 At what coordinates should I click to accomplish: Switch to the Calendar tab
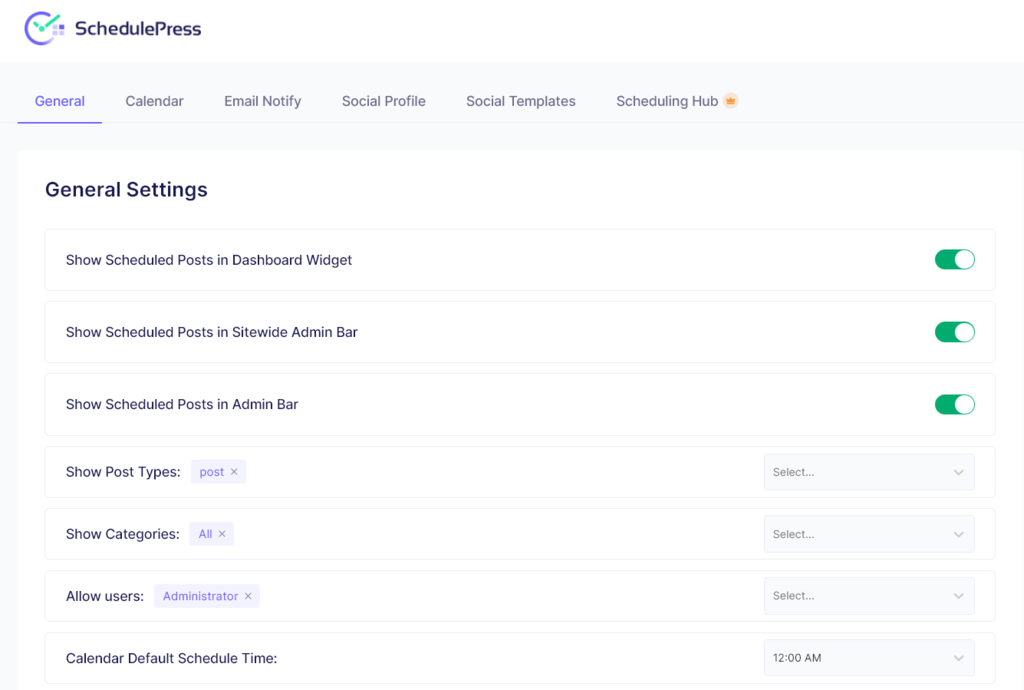click(x=154, y=100)
